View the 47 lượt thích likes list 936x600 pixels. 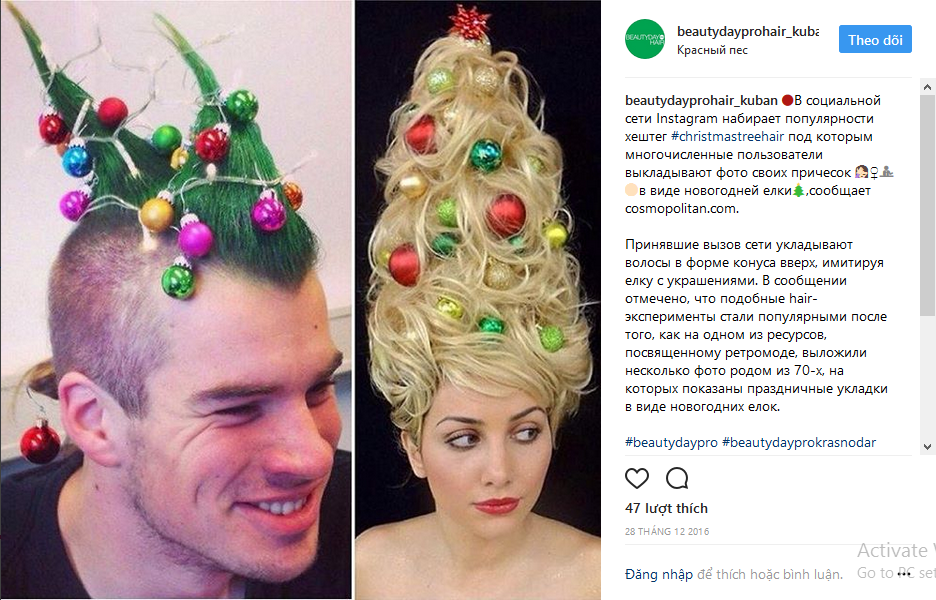pyautogui.click(x=666, y=508)
